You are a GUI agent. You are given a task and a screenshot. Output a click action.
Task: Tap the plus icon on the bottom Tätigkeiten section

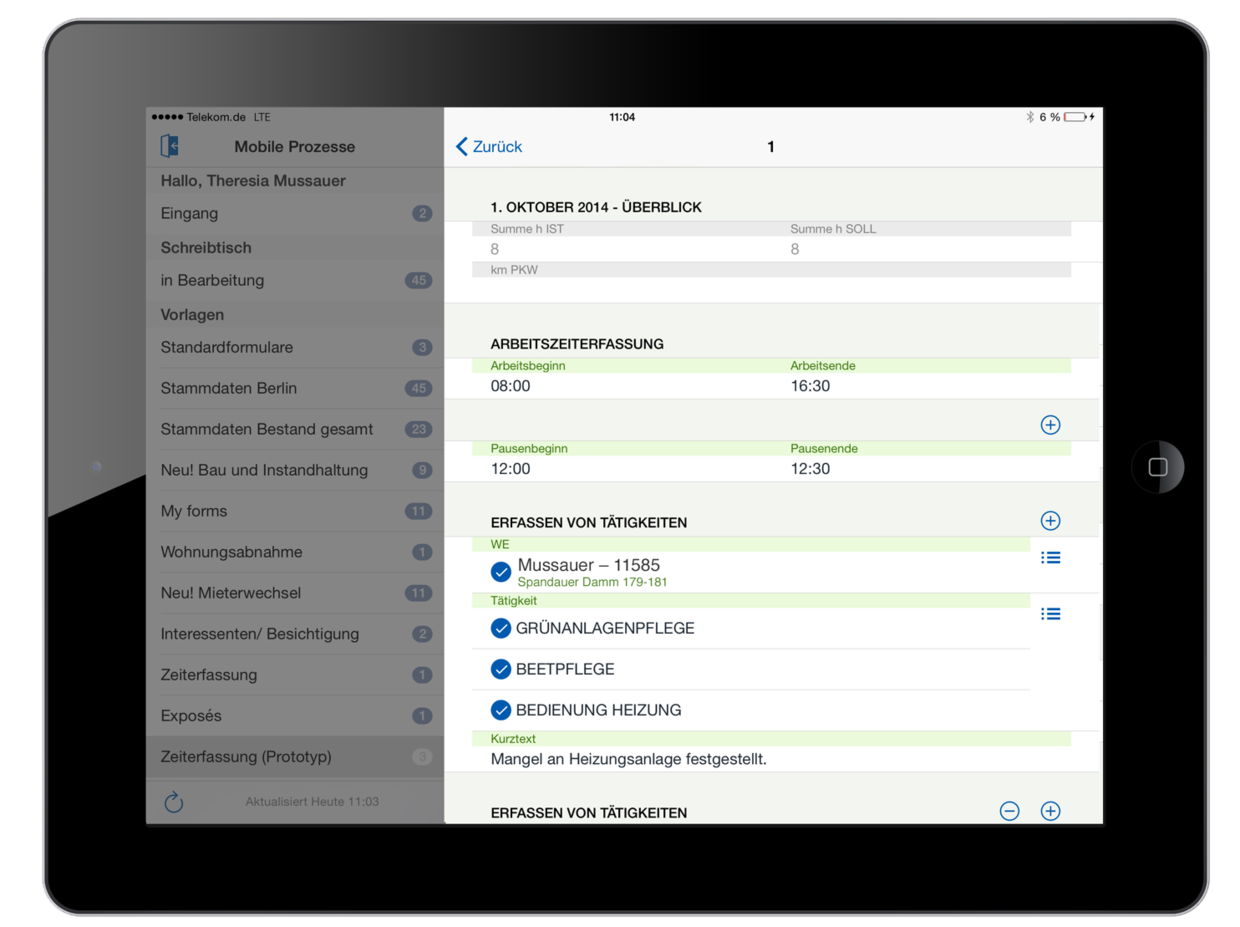point(1050,811)
